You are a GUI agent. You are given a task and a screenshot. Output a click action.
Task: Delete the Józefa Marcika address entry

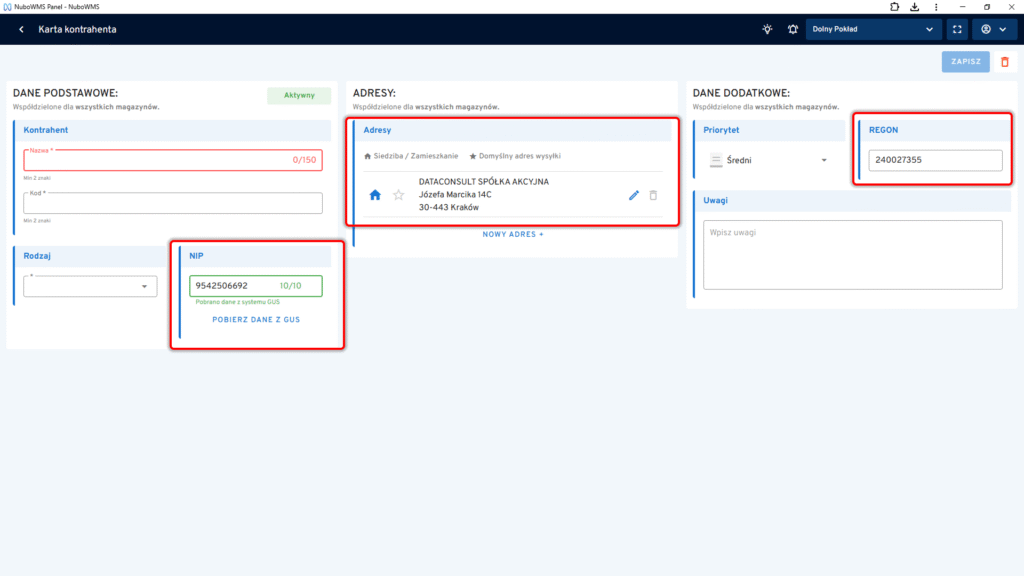point(653,195)
